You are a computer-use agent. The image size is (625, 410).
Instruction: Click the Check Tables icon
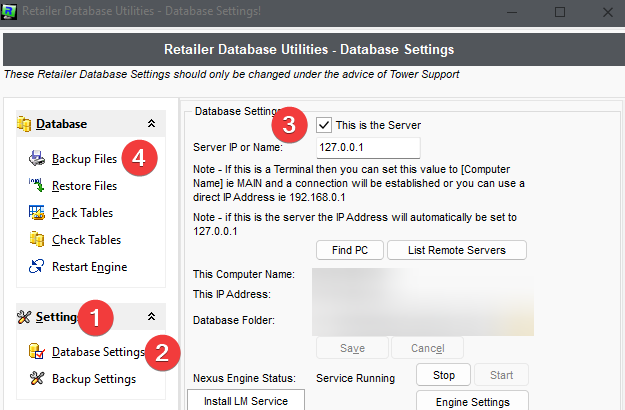tap(37, 239)
